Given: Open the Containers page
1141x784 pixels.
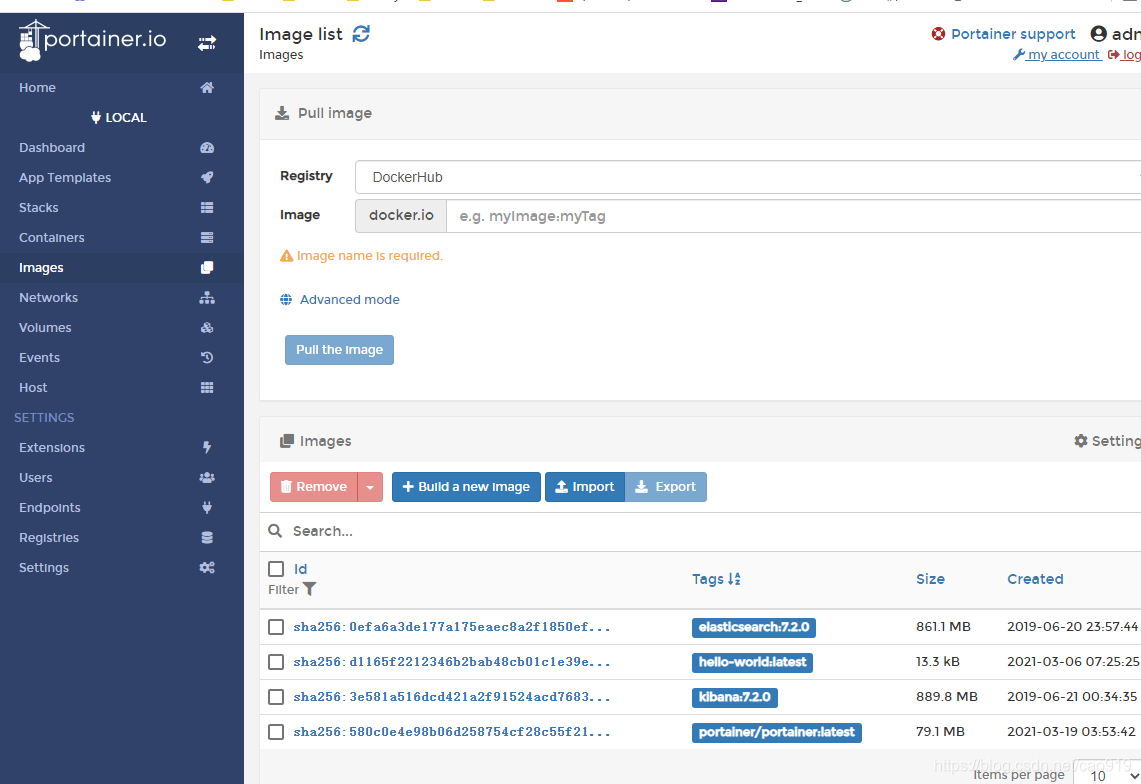Looking at the screenshot, I should point(52,237).
